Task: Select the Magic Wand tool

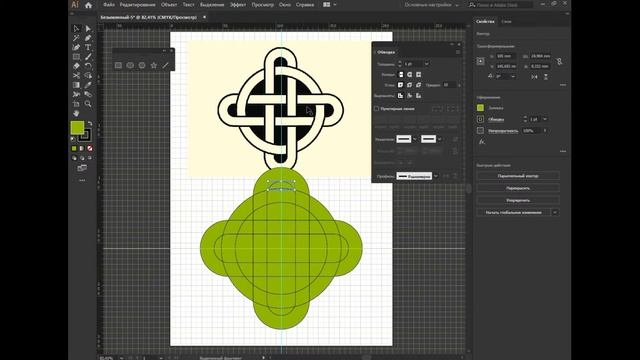Action: click(76, 38)
